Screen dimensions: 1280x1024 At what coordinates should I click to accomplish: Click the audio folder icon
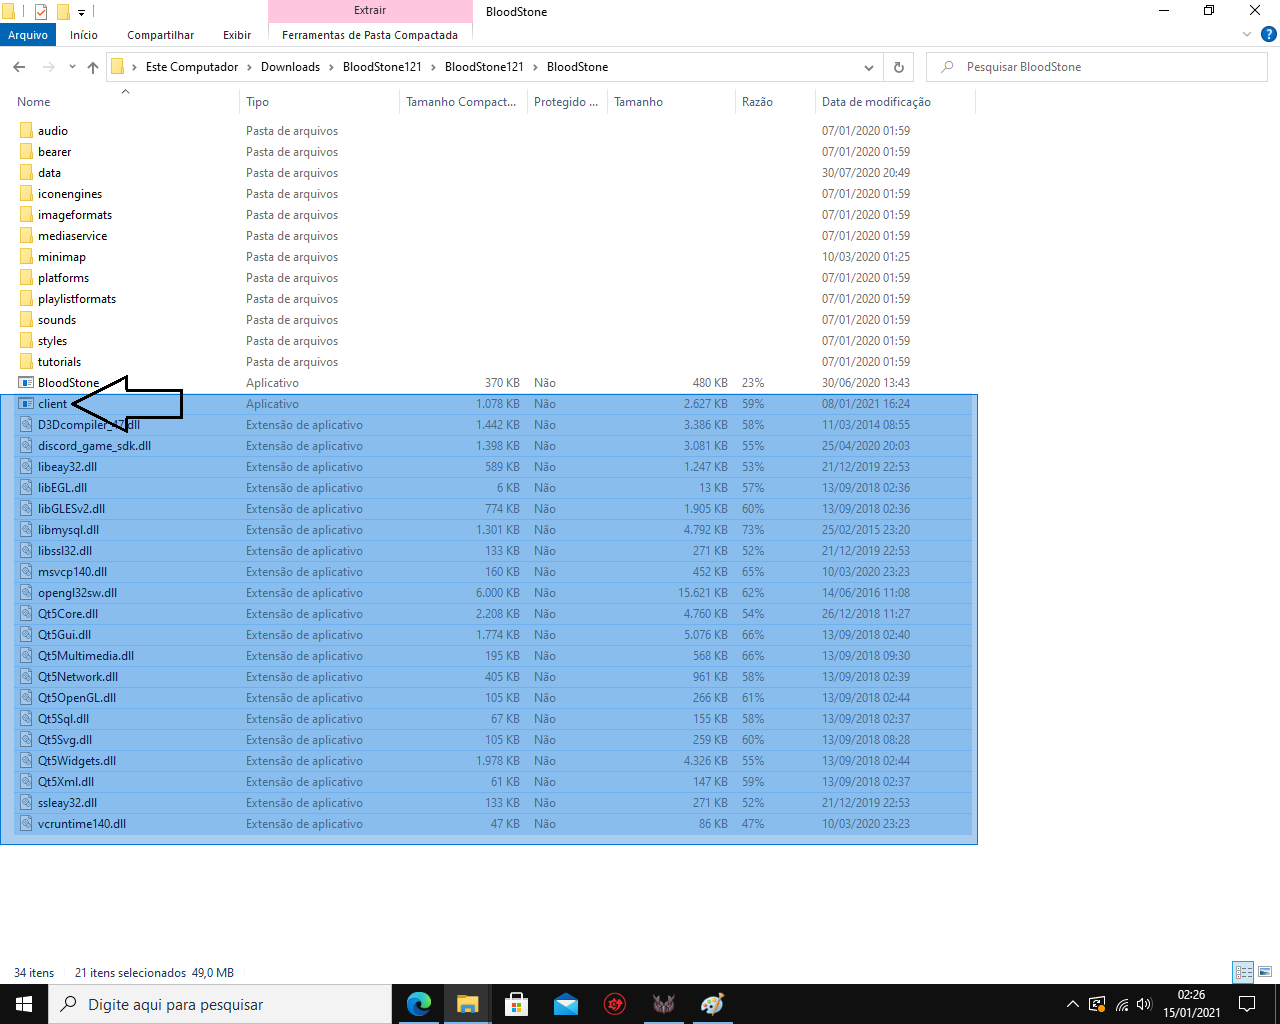click(26, 131)
